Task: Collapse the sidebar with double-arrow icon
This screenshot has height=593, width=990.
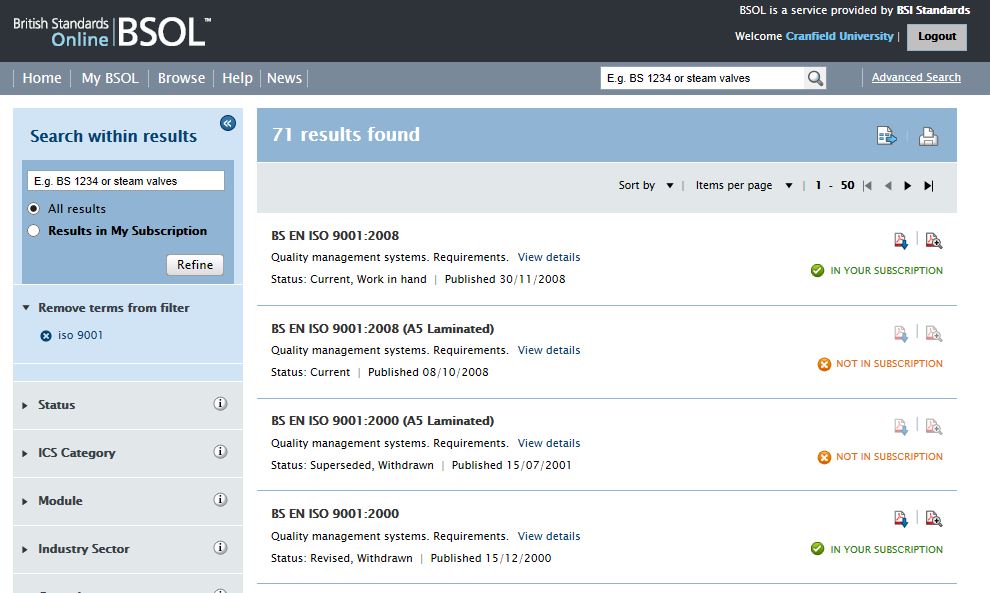Action: tap(227, 123)
